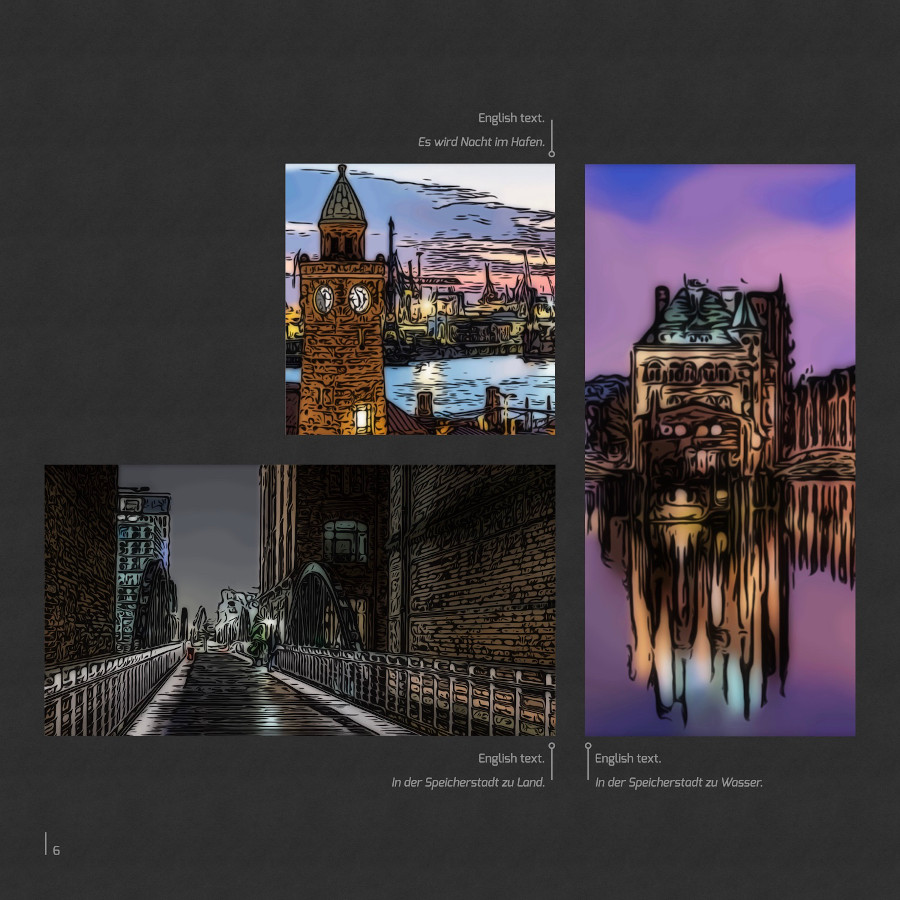
Task: Click 'English text.' above 'zu Wasser' caption
Action: [628, 759]
